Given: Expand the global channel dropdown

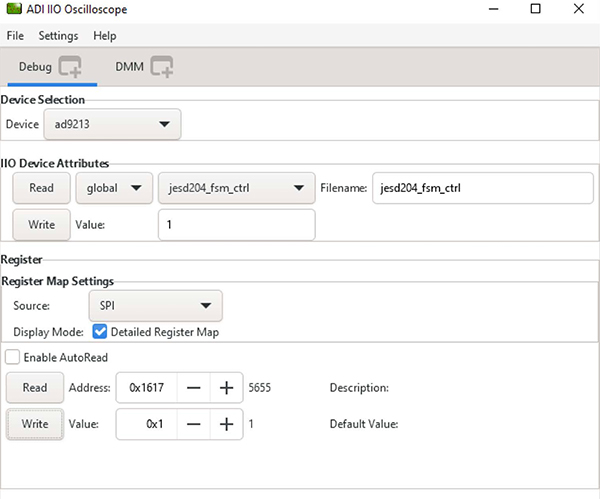Looking at the screenshot, I should coord(113,188).
